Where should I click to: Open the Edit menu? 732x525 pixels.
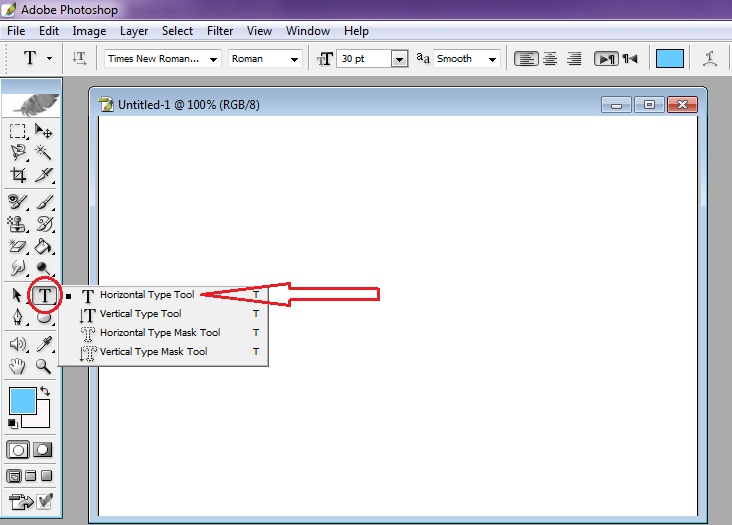(x=49, y=31)
